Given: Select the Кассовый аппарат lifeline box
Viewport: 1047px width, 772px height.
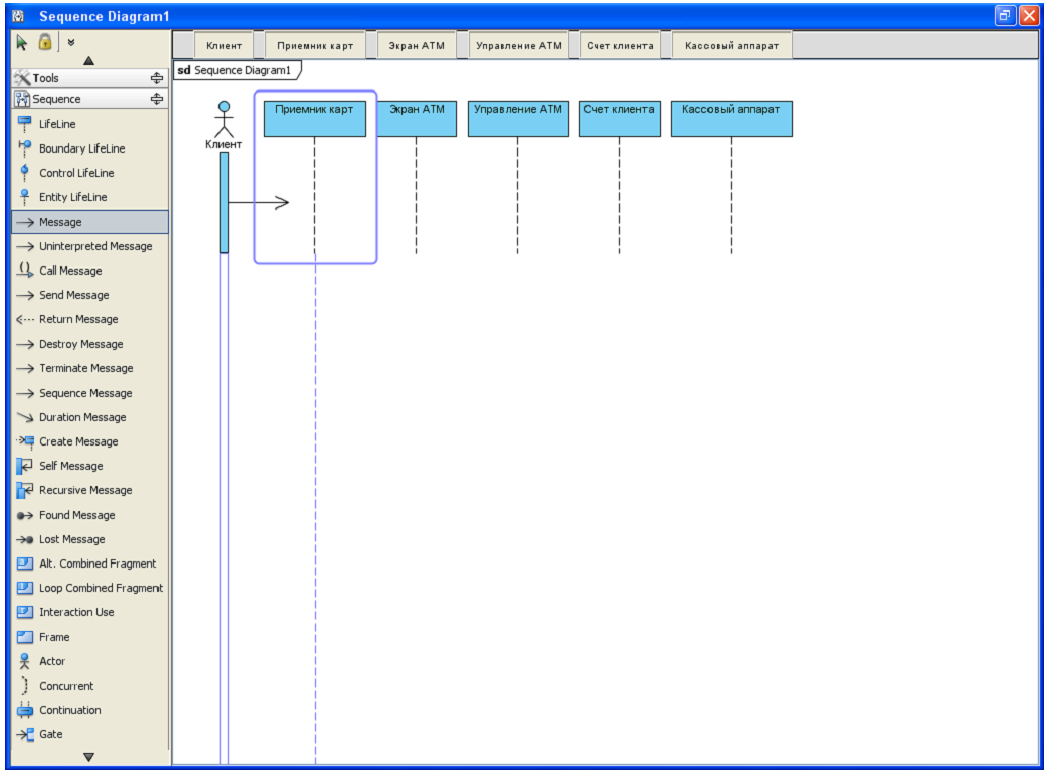Looking at the screenshot, I should (x=732, y=119).
